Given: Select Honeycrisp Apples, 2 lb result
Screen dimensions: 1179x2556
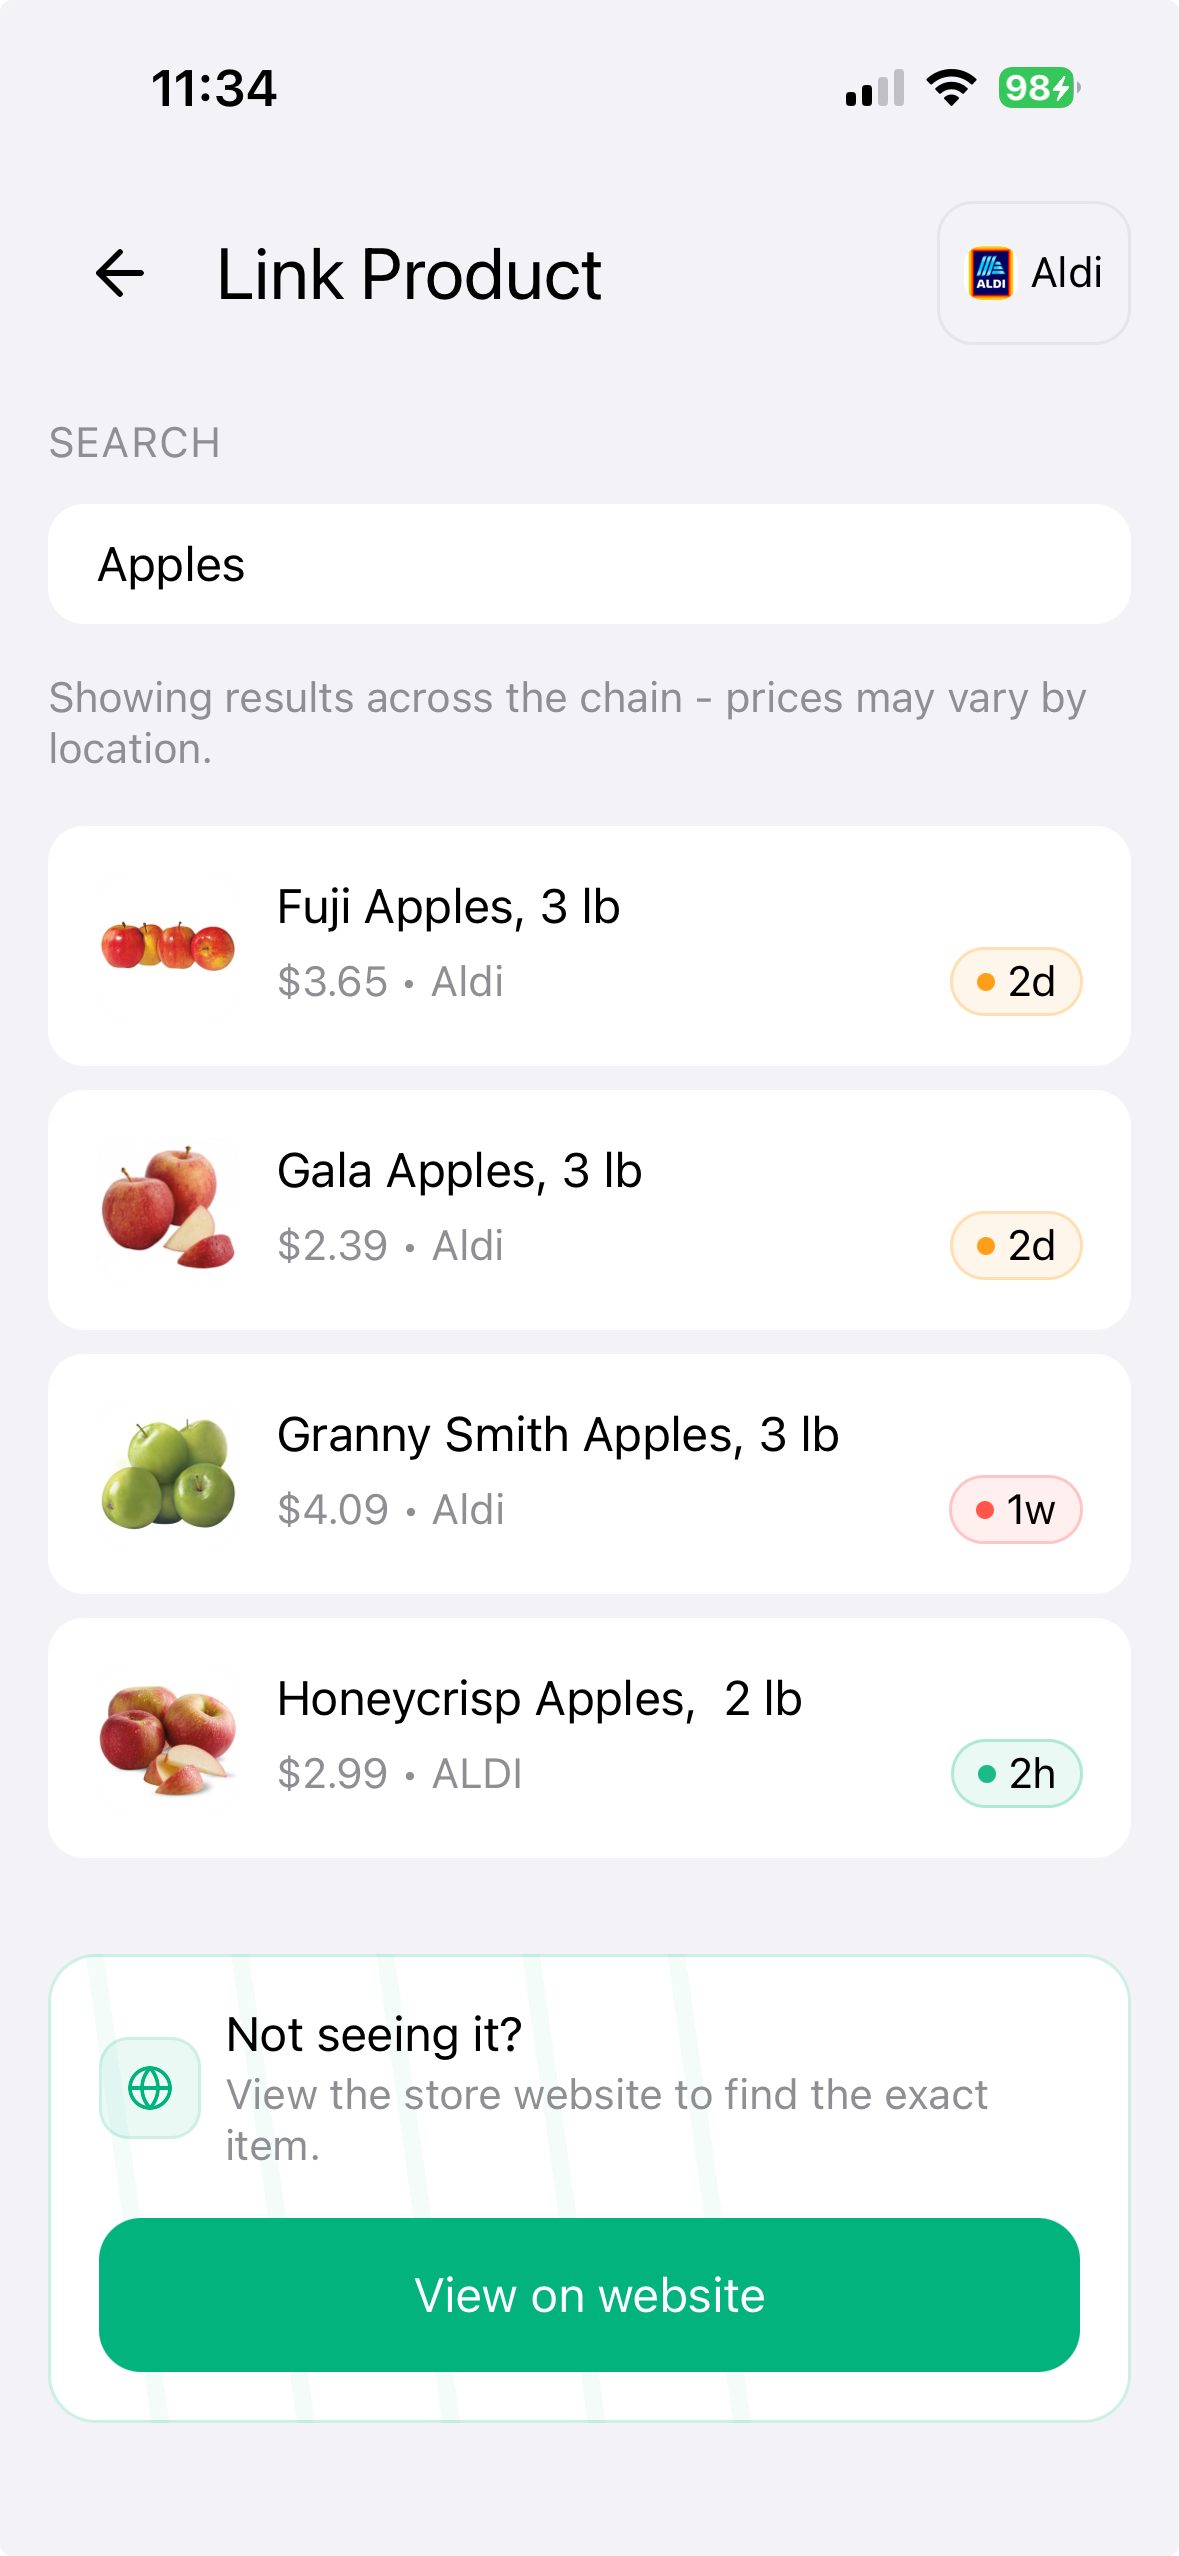Looking at the screenshot, I should tap(589, 1737).
